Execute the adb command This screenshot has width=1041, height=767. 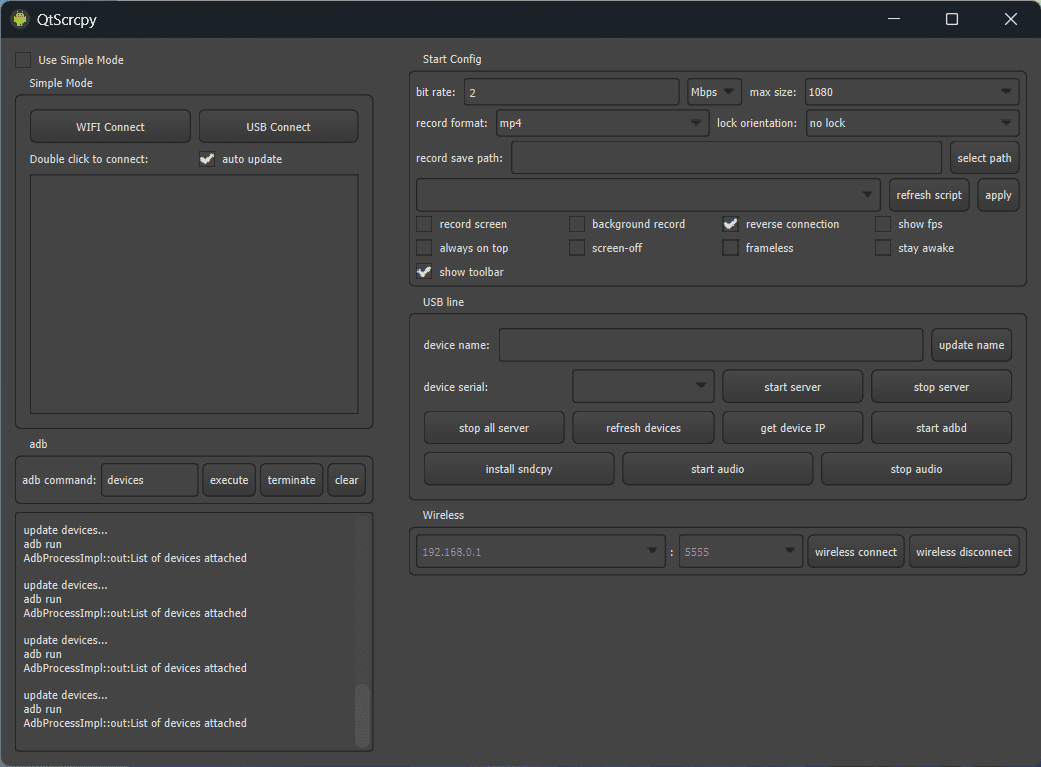(229, 480)
